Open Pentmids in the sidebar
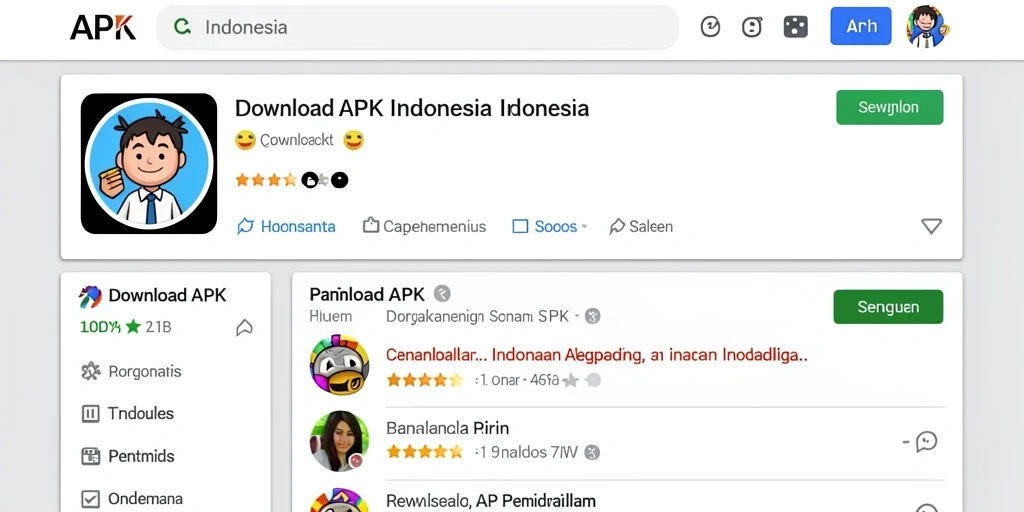 pos(127,456)
